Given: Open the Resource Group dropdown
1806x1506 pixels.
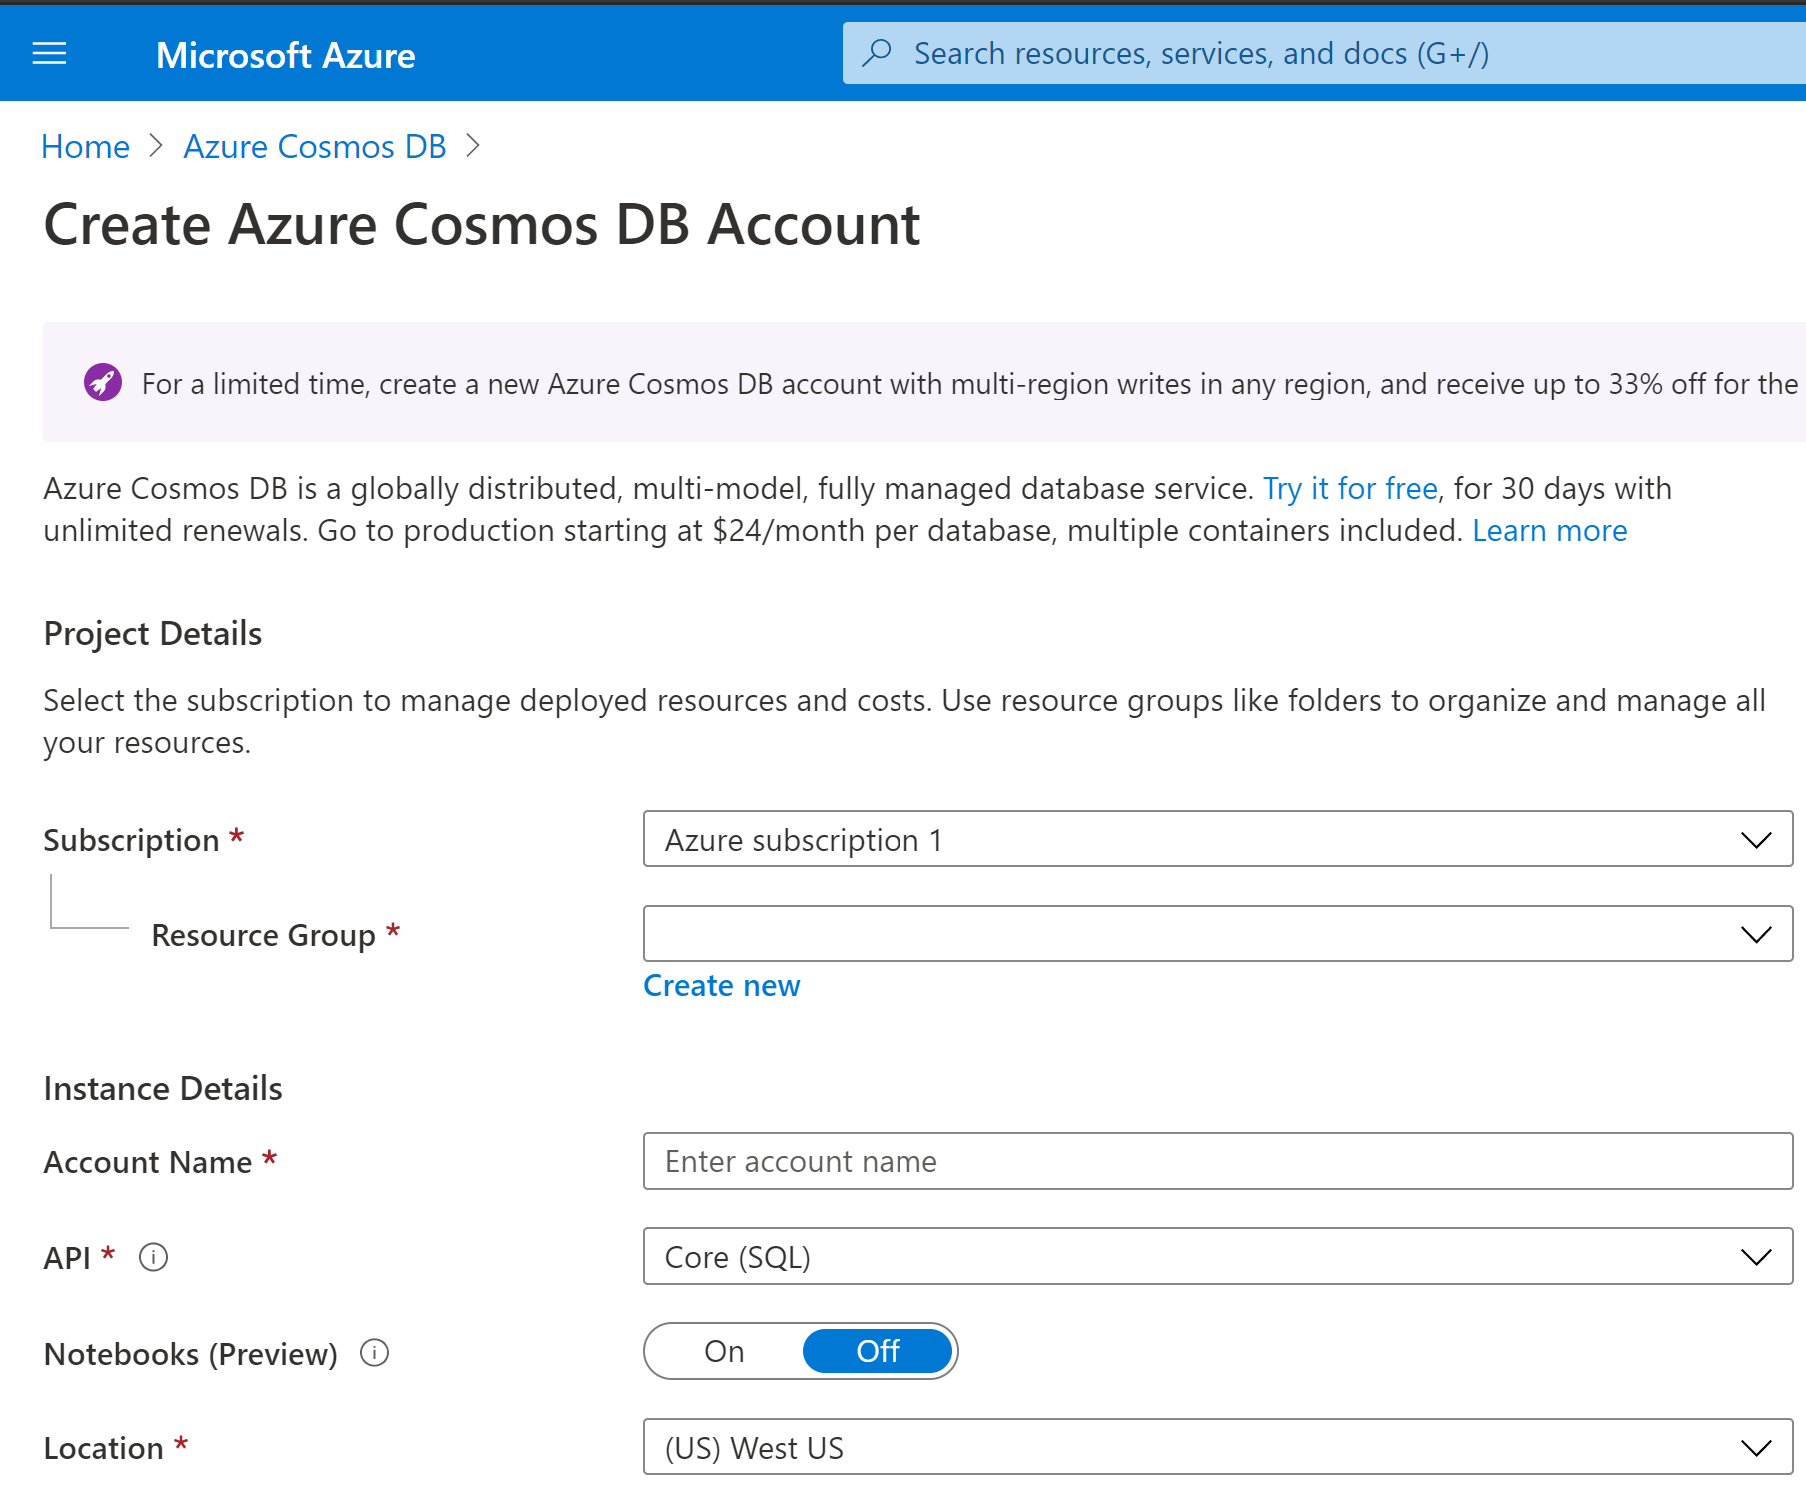Looking at the screenshot, I should (1218, 934).
